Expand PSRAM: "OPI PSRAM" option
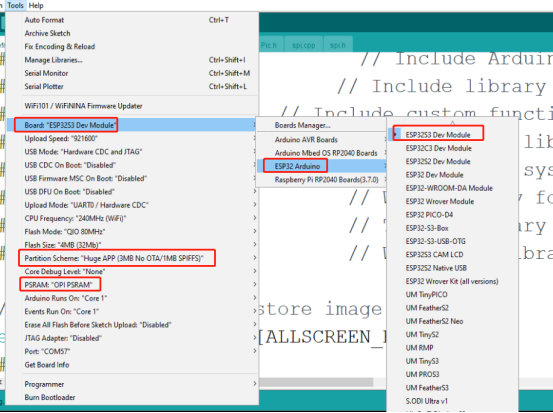This screenshot has height=413, width=553. pyautogui.click(x=132, y=285)
